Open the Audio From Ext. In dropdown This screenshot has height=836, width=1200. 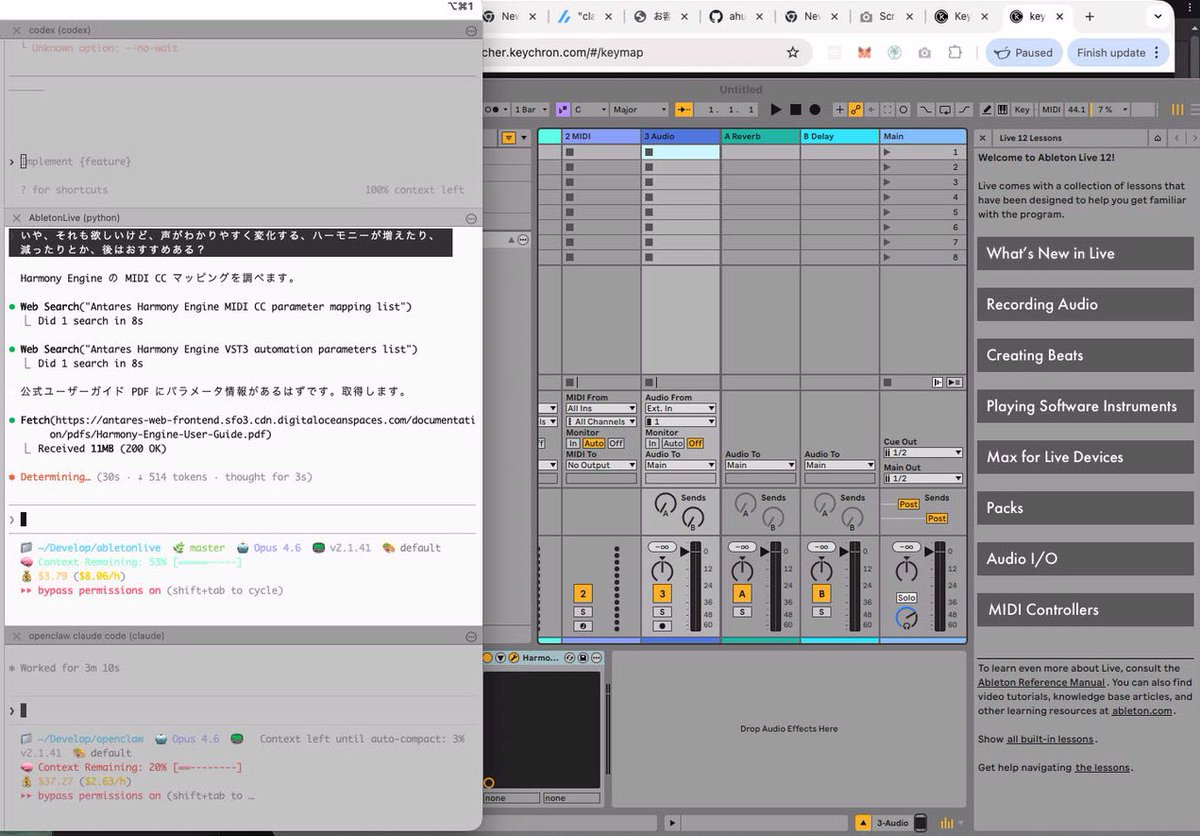(x=680, y=409)
